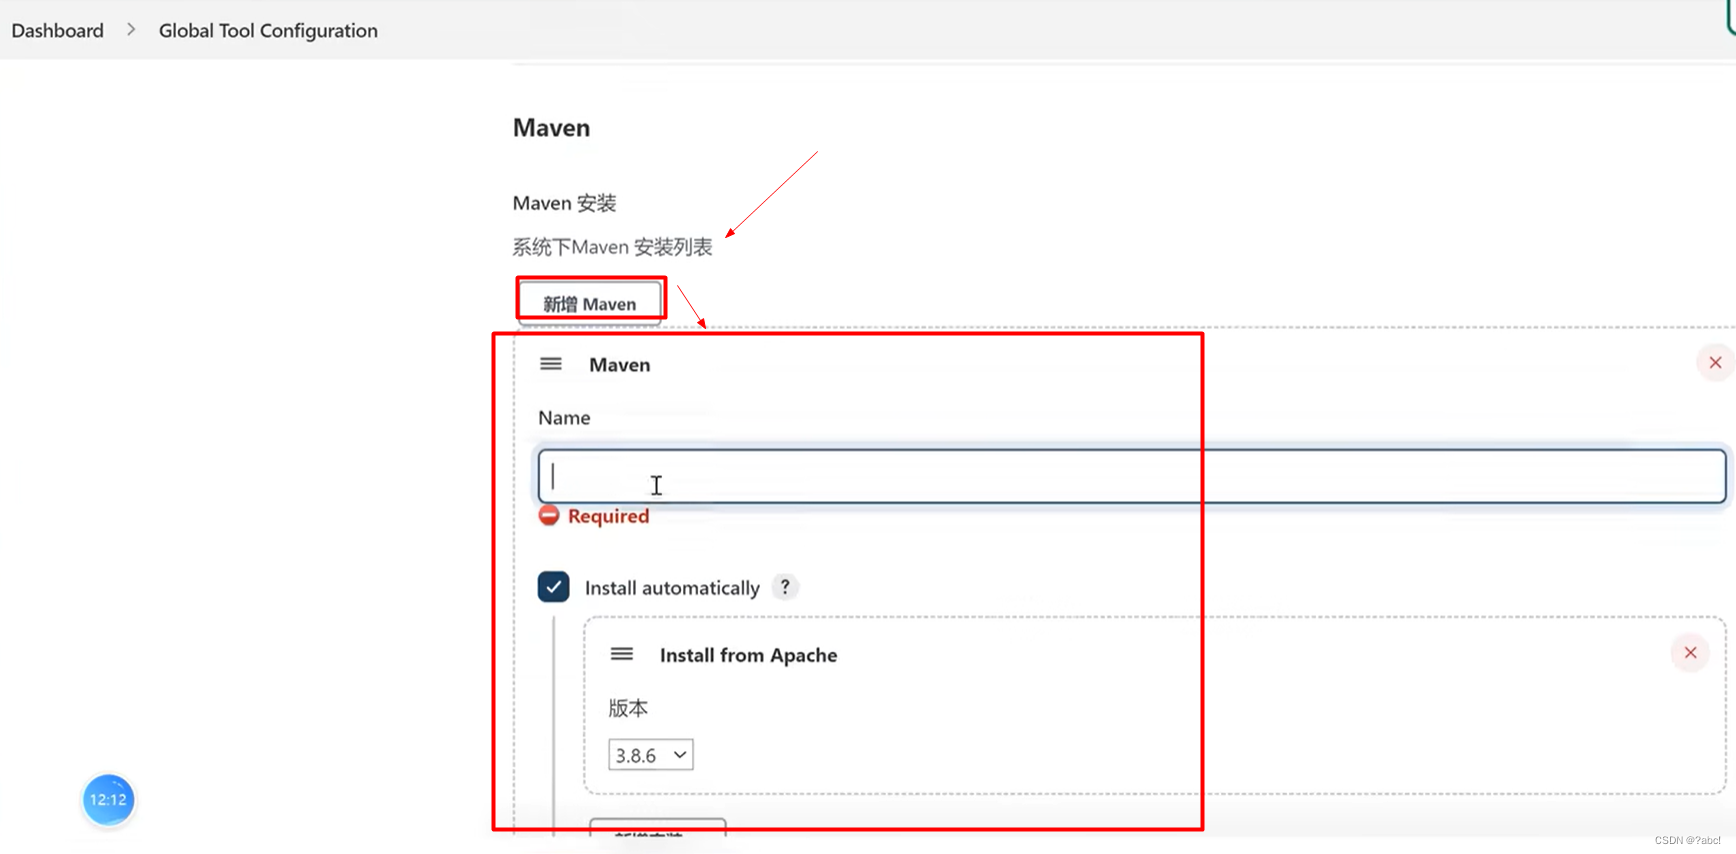This screenshot has width=1736, height=854.
Task: Click the Maven section heading
Action: pyautogui.click(x=552, y=128)
